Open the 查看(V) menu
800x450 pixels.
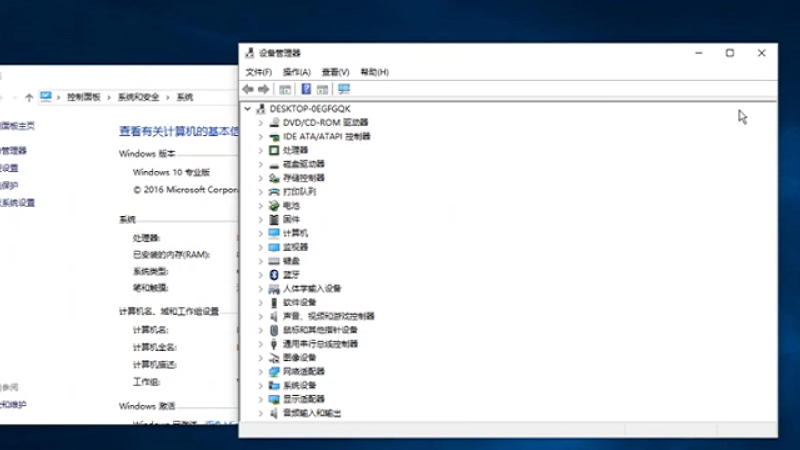335,72
